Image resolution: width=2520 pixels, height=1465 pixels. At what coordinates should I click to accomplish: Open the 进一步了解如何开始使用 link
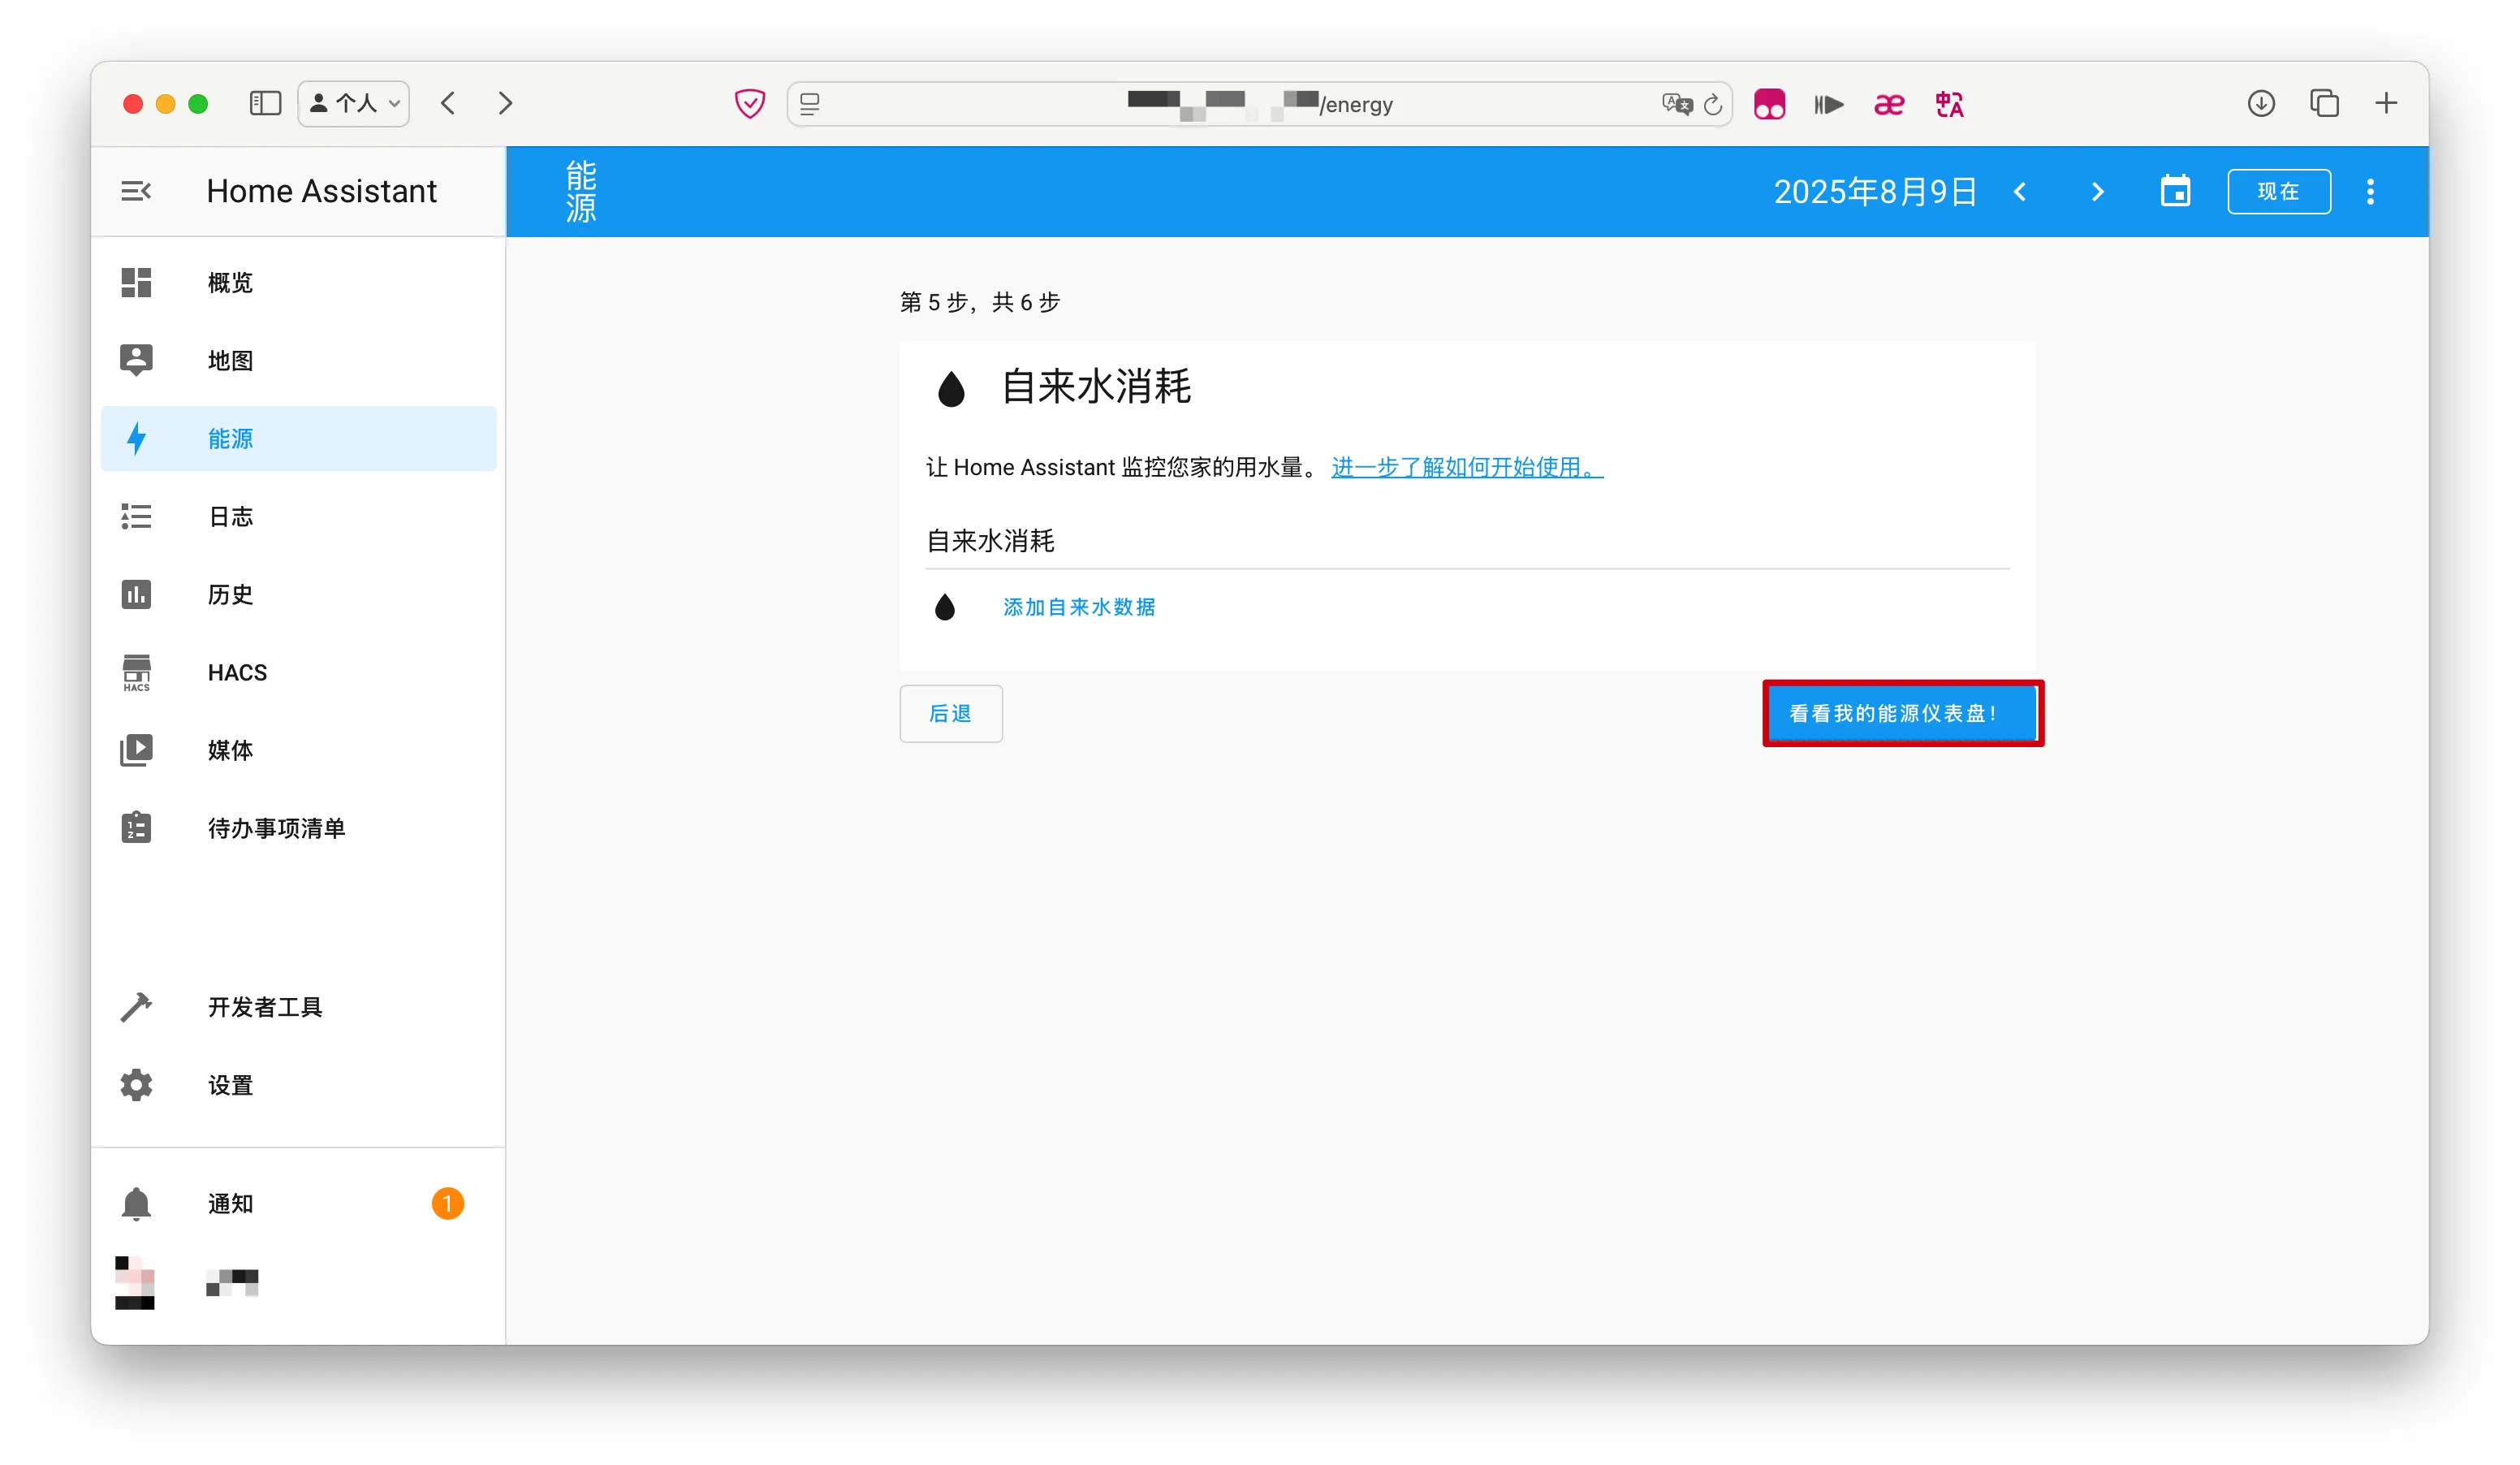(1466, 467)
